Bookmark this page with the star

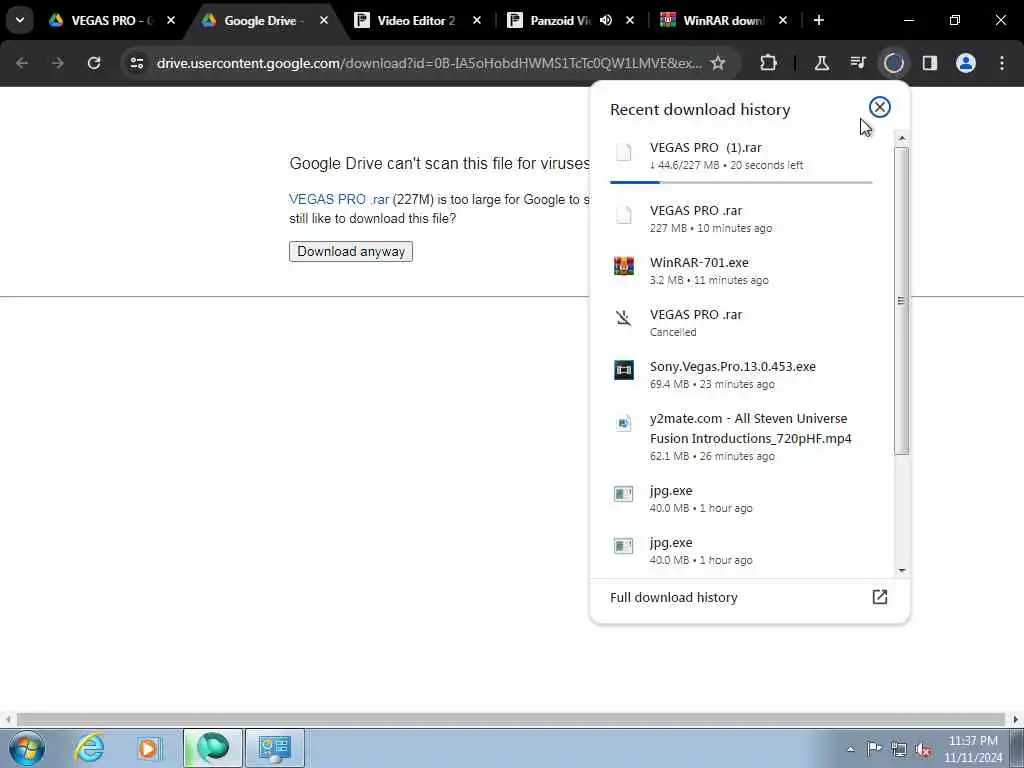coord(718,63)
